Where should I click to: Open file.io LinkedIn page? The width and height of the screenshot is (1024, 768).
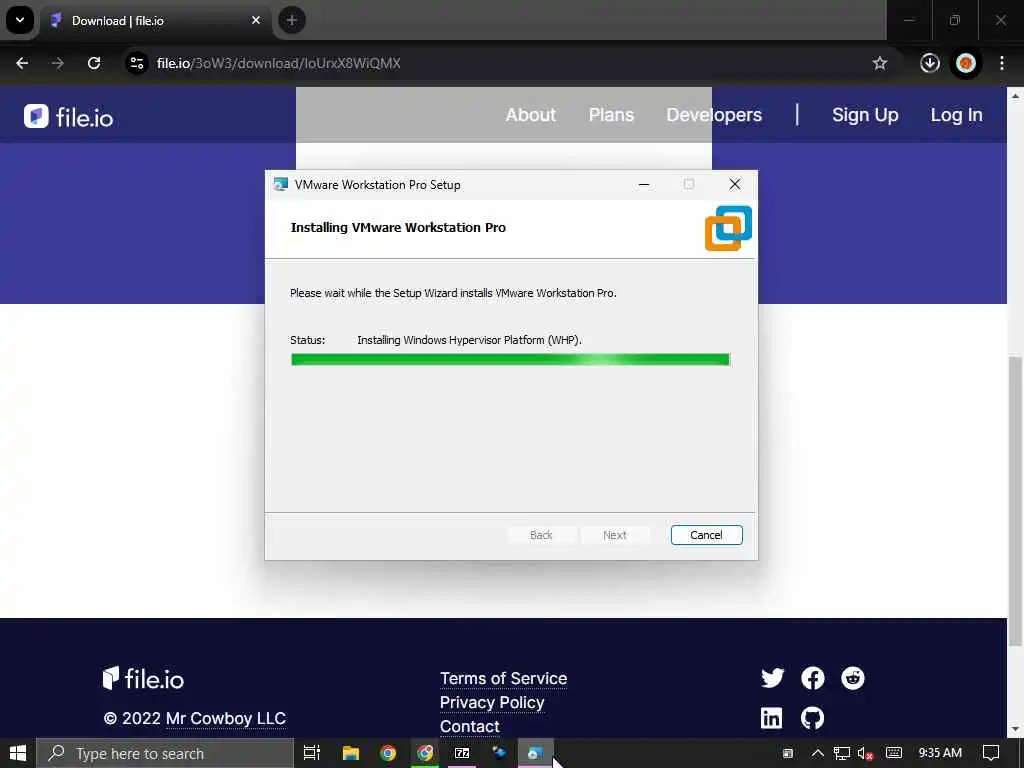[771, 718]
